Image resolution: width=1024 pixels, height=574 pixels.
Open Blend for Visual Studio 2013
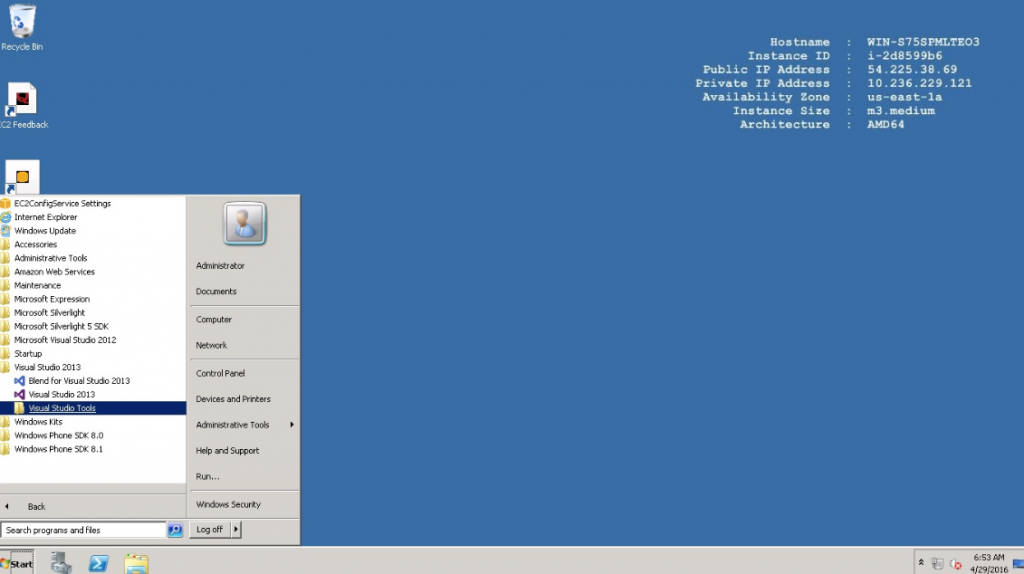pyautogui.click(x=78, y=381)
